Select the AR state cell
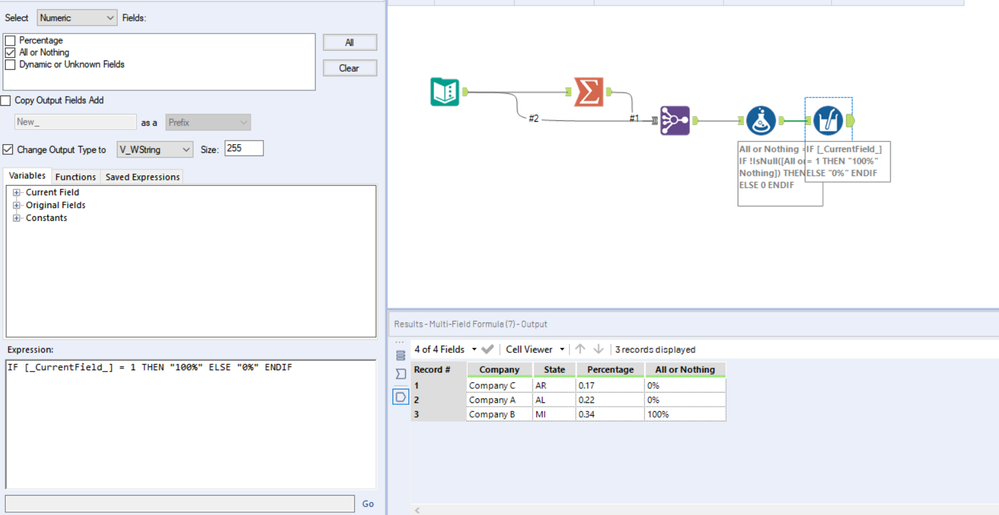999x515 pixels. point(554,386)
